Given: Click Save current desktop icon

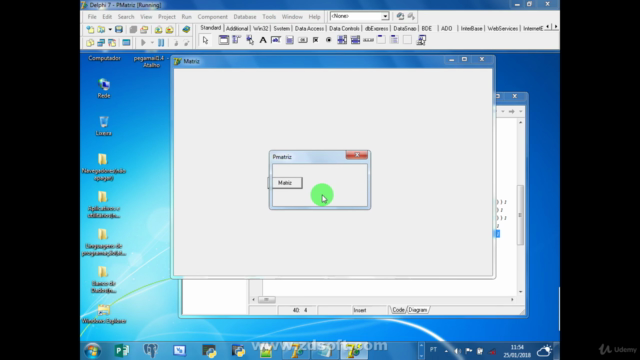Looking at the screenshot, I should (400, 16).
